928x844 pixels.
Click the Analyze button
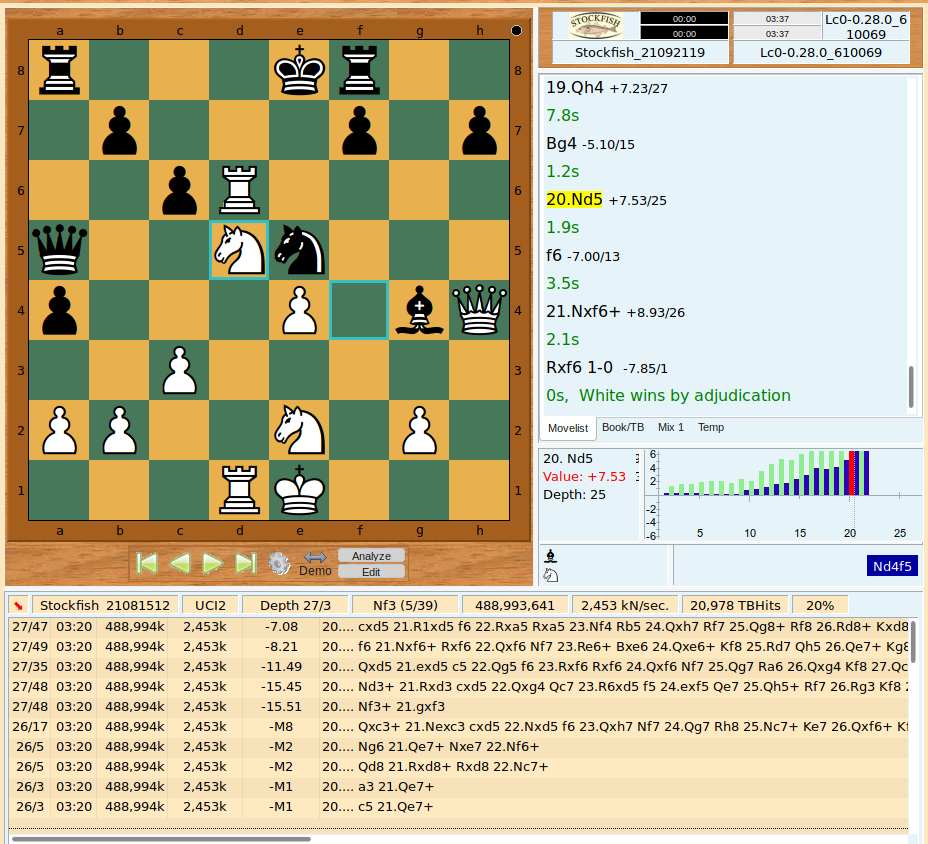372,556
